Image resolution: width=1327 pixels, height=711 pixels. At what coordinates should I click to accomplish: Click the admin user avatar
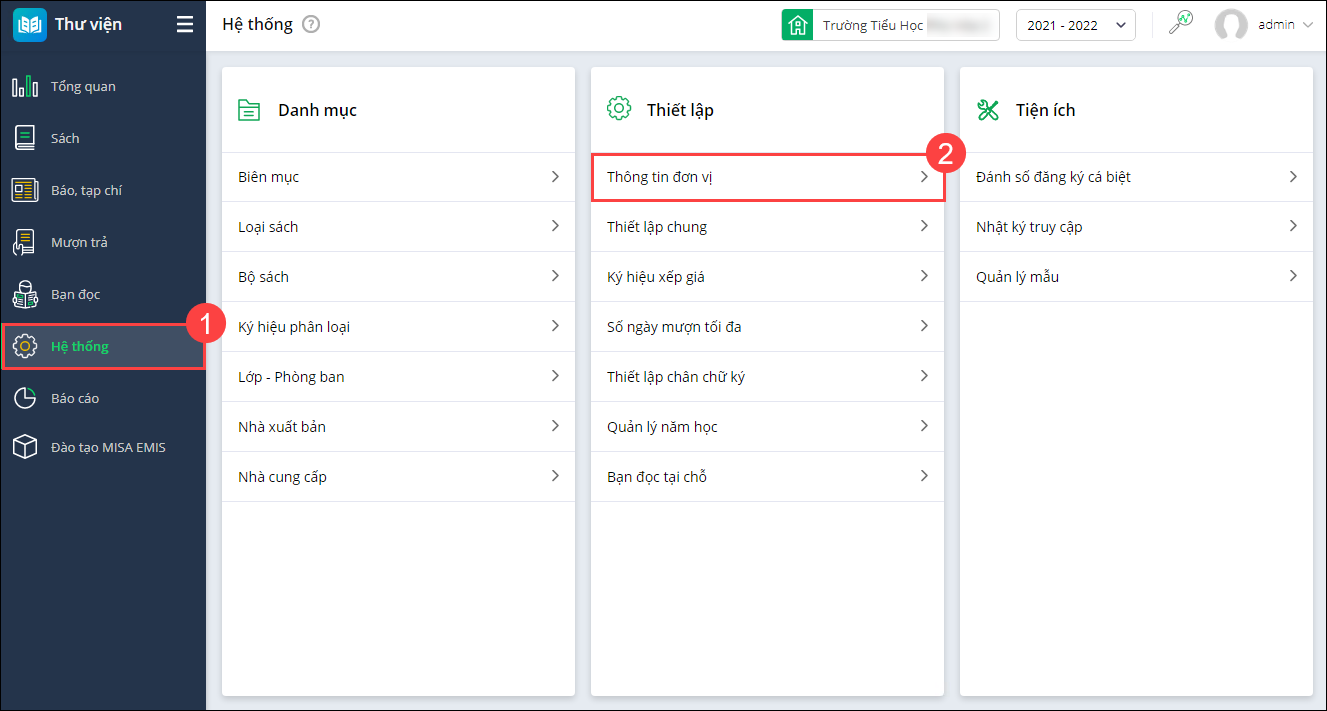tap(1231, 25)
